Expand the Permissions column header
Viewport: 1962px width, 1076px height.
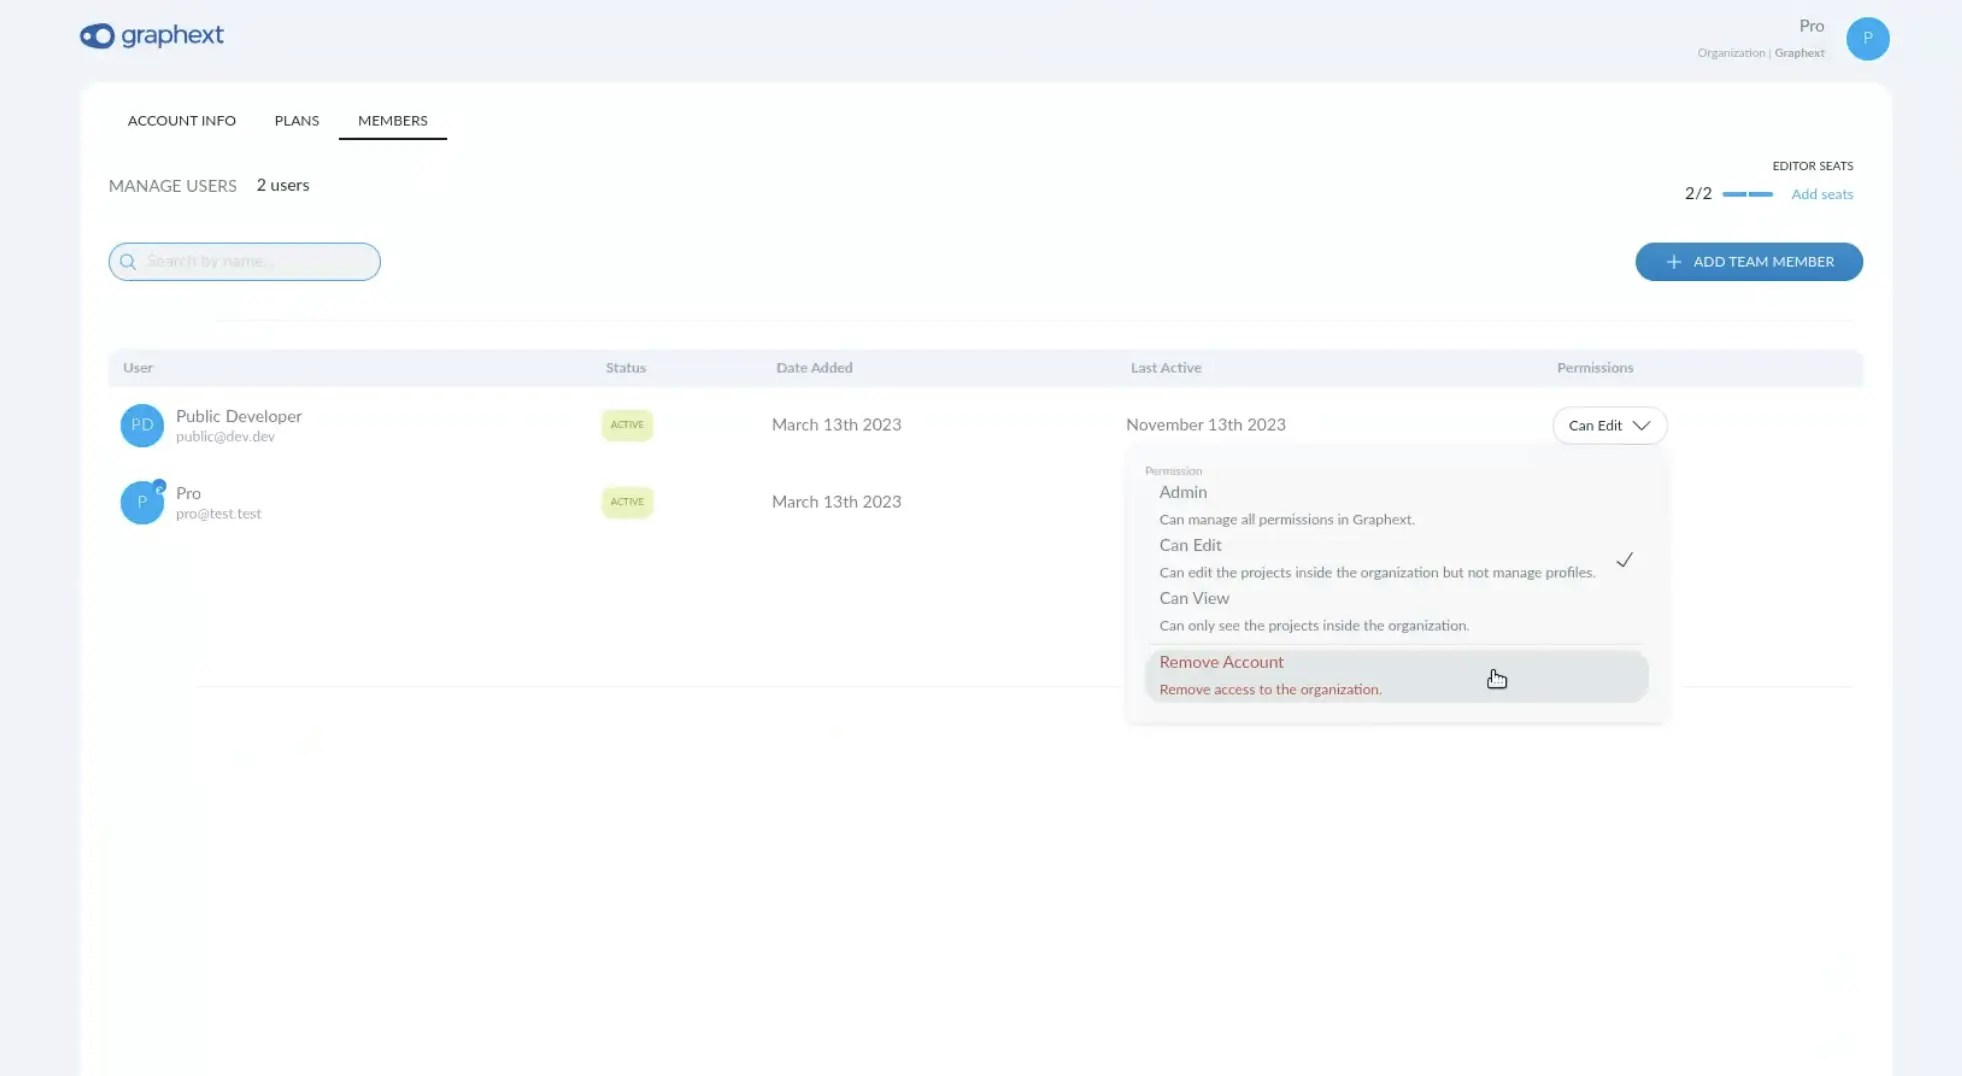(x=1595, y=367)
